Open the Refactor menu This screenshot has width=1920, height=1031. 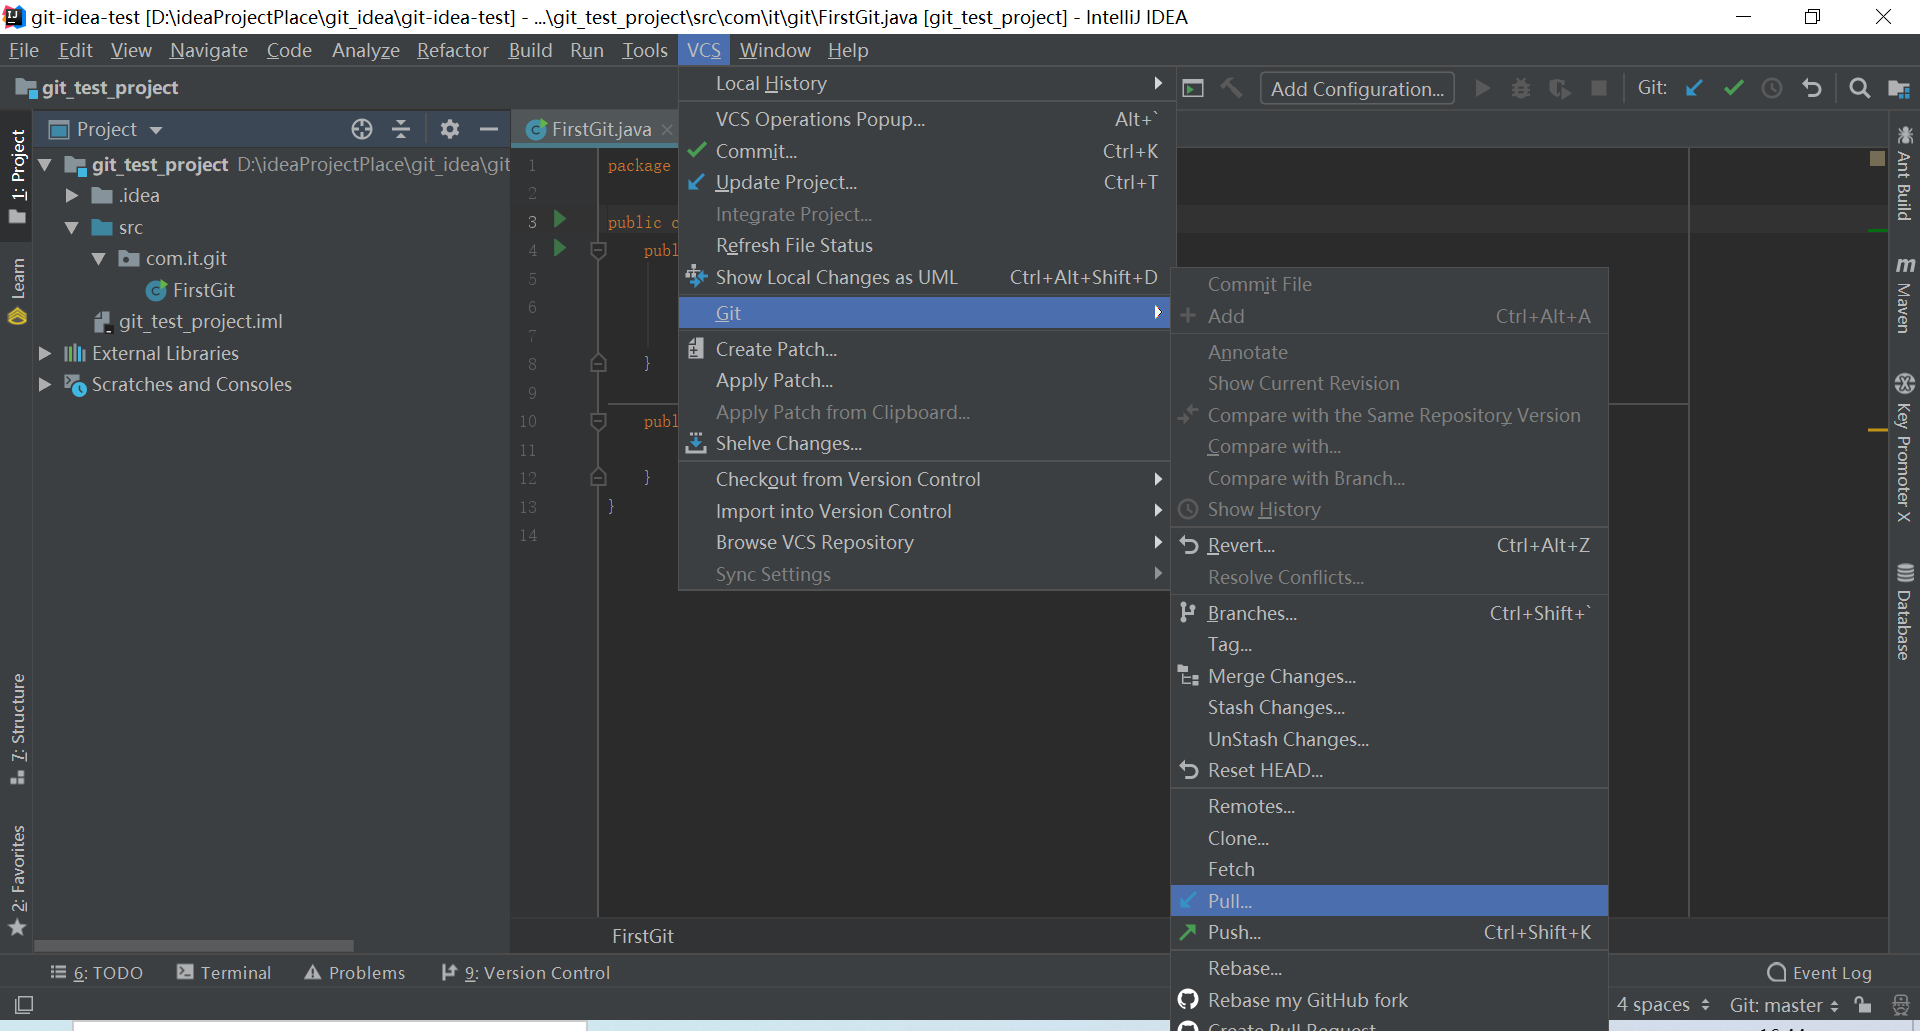point(452,50)
